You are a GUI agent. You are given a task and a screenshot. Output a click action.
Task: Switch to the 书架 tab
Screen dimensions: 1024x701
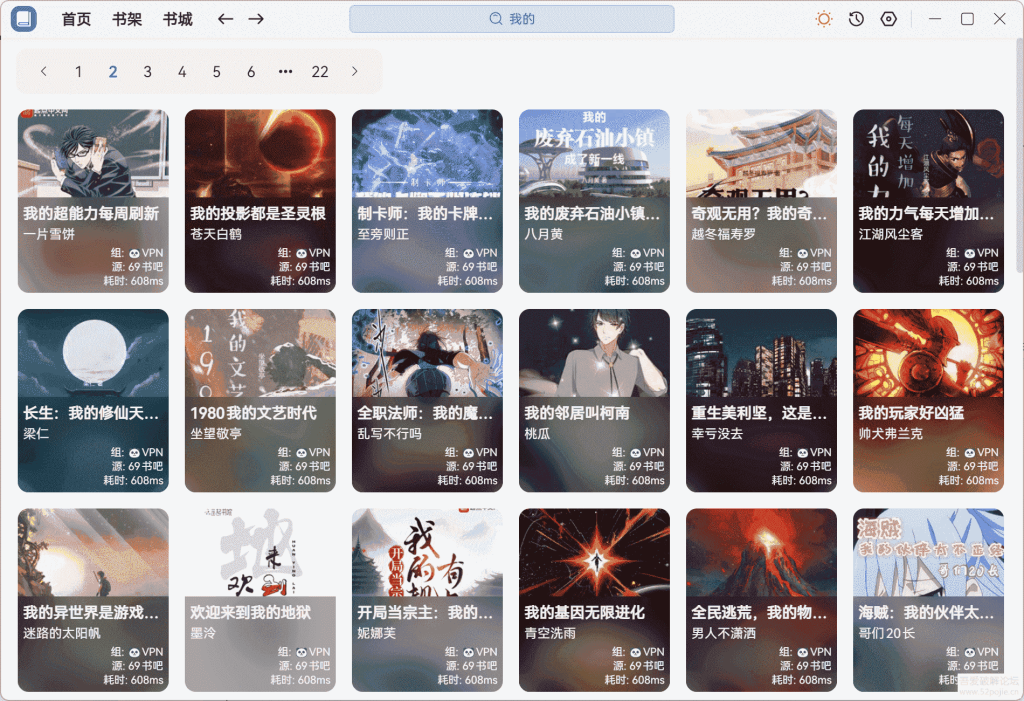(x=126, y=18)
